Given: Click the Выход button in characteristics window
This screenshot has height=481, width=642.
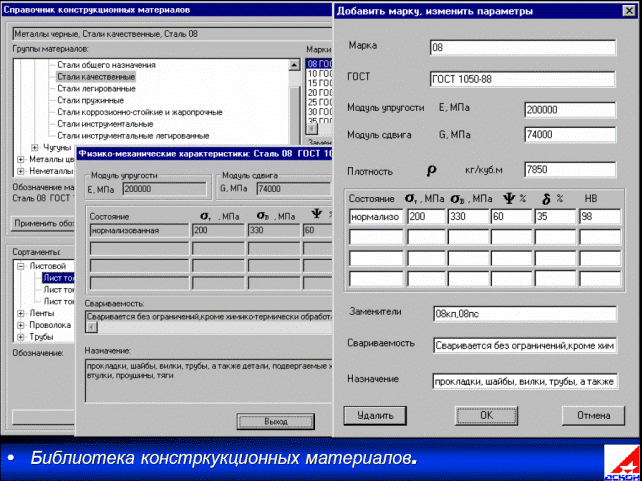Looking at the screenshot, I should pos(276,421).
